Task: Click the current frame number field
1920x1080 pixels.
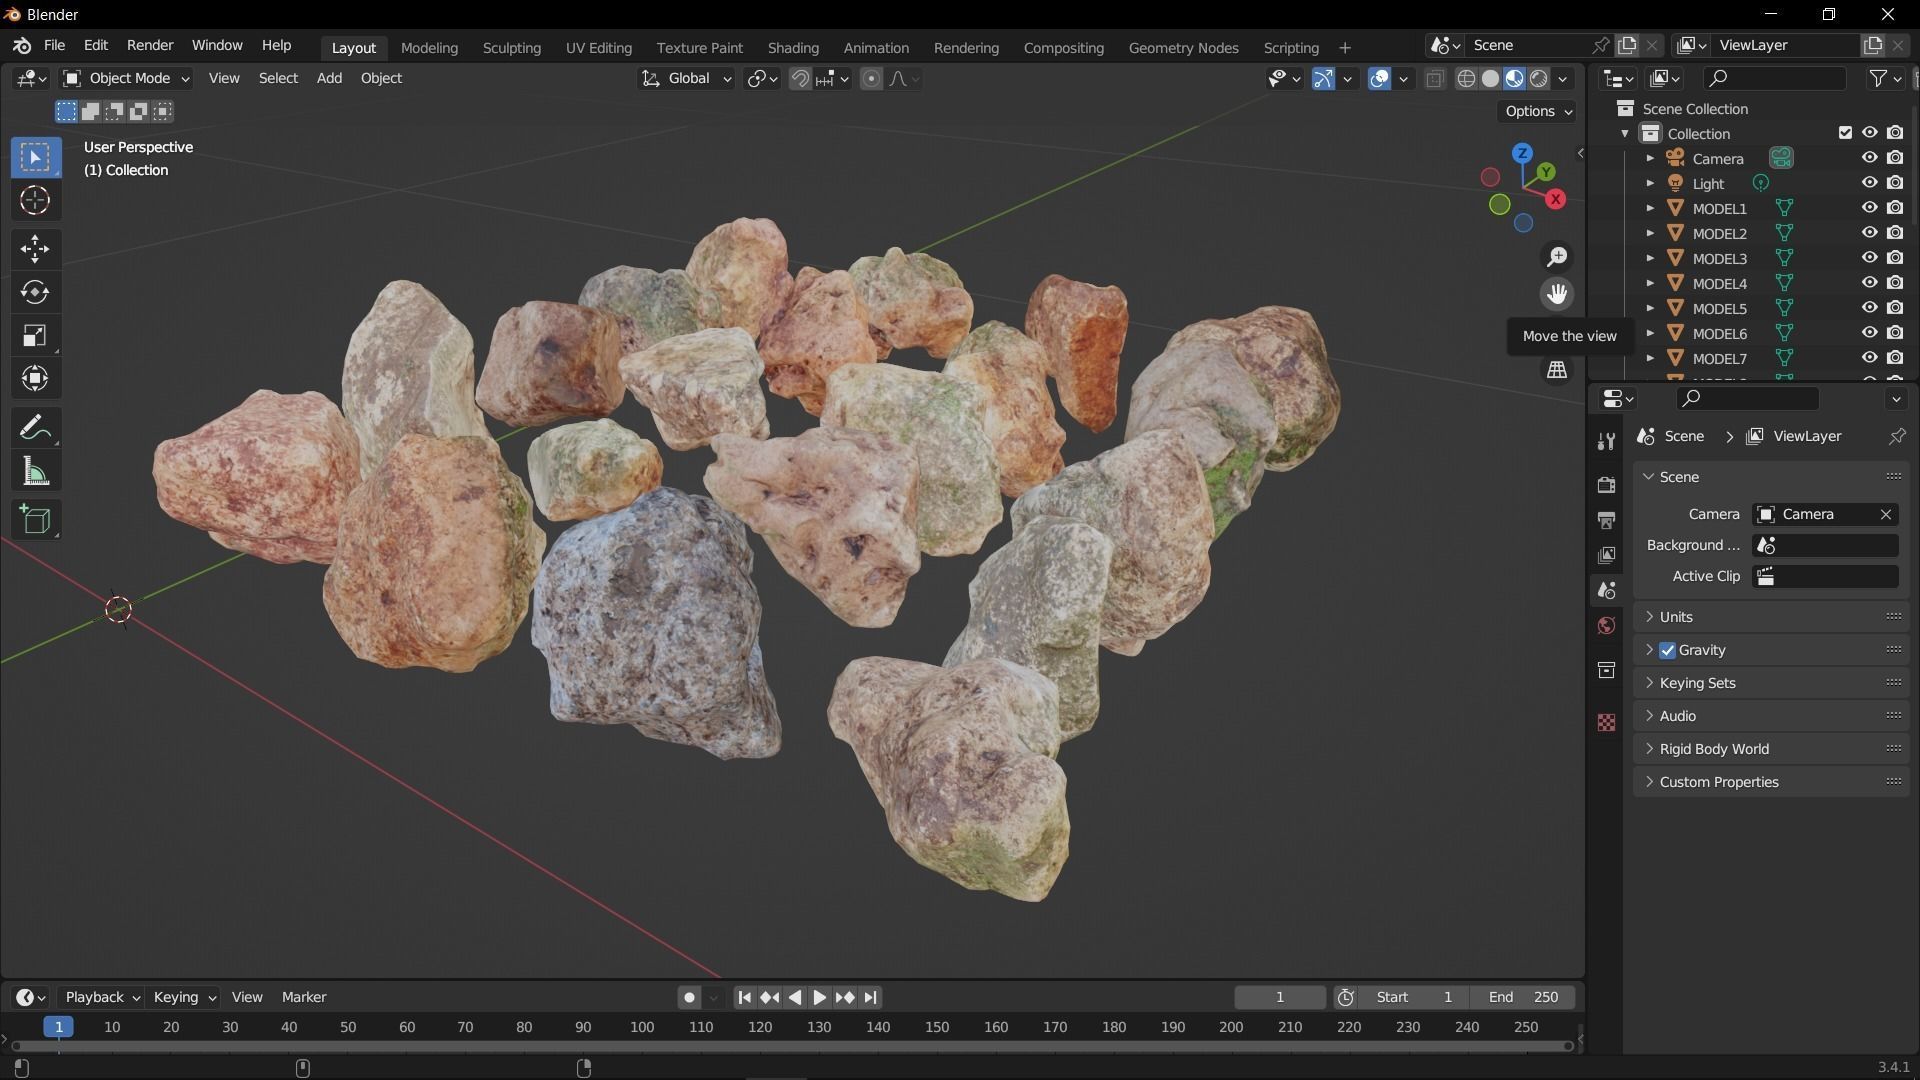Action: point(1280,997)
